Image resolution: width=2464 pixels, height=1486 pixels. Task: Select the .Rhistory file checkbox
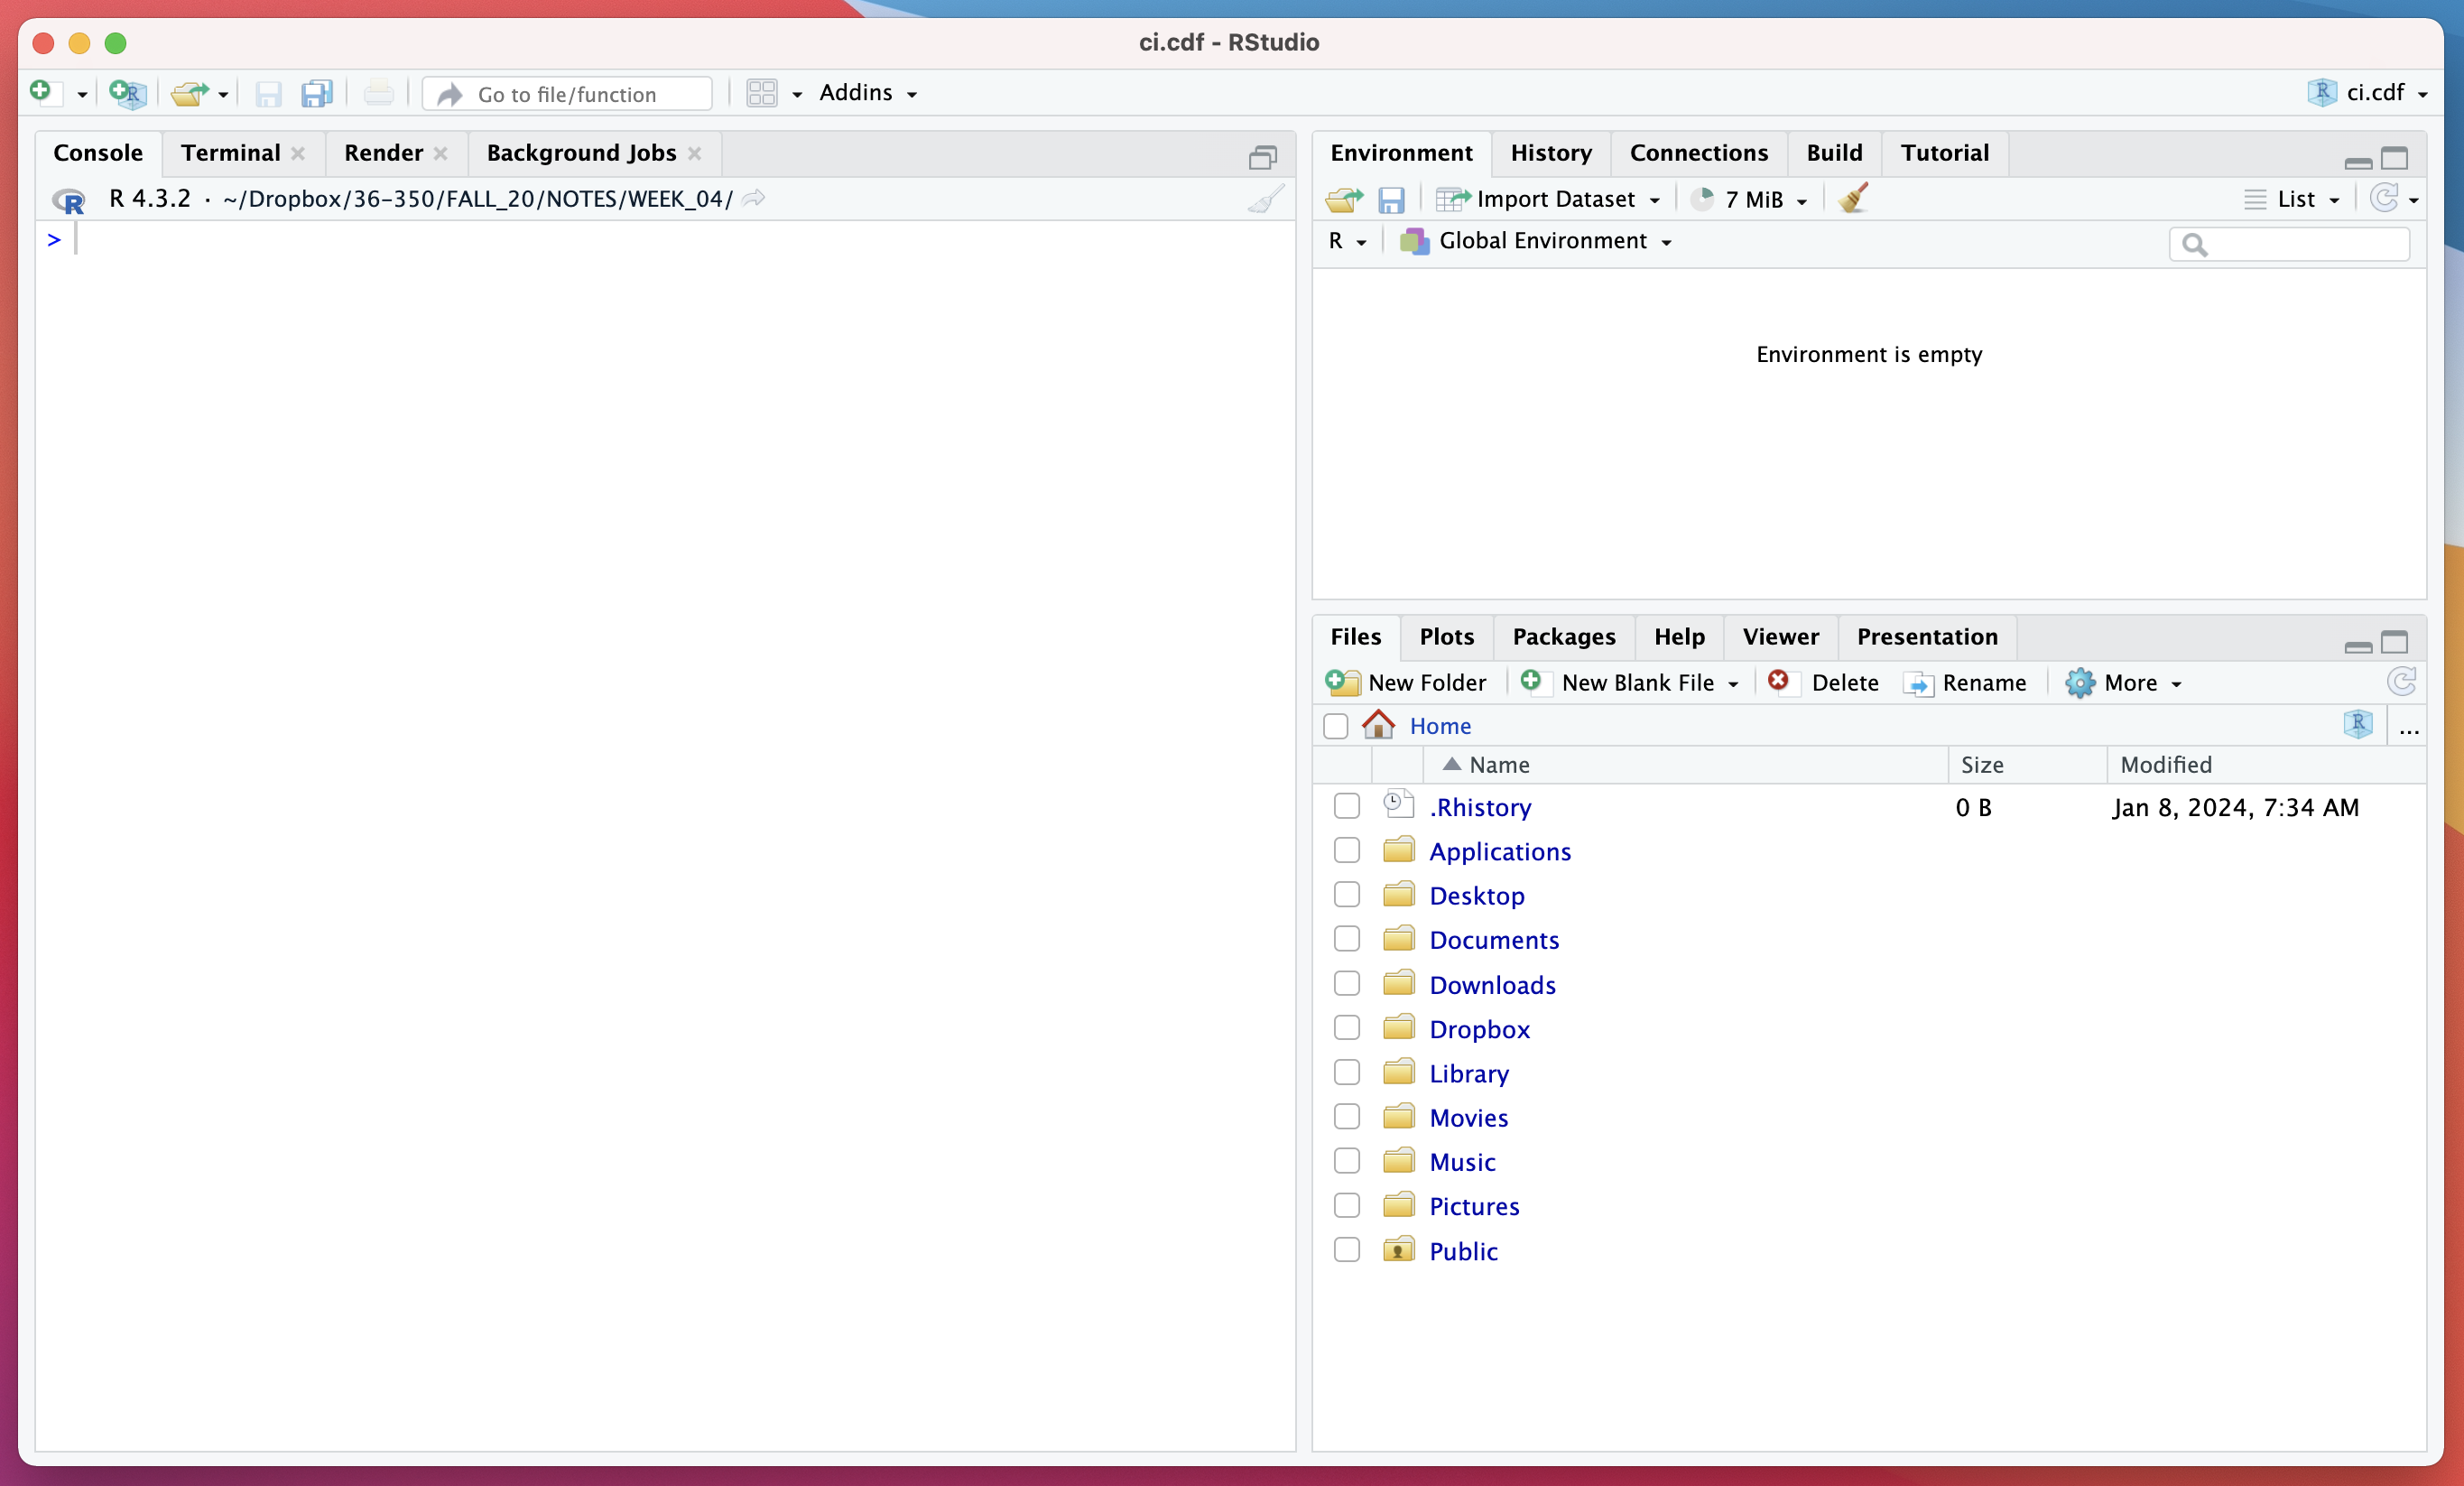tap(1347, 806)
